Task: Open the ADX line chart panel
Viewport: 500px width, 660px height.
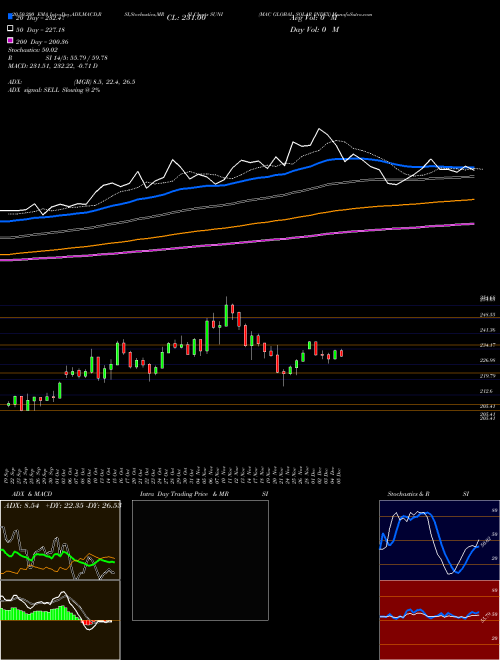Action: pos(60,540)
